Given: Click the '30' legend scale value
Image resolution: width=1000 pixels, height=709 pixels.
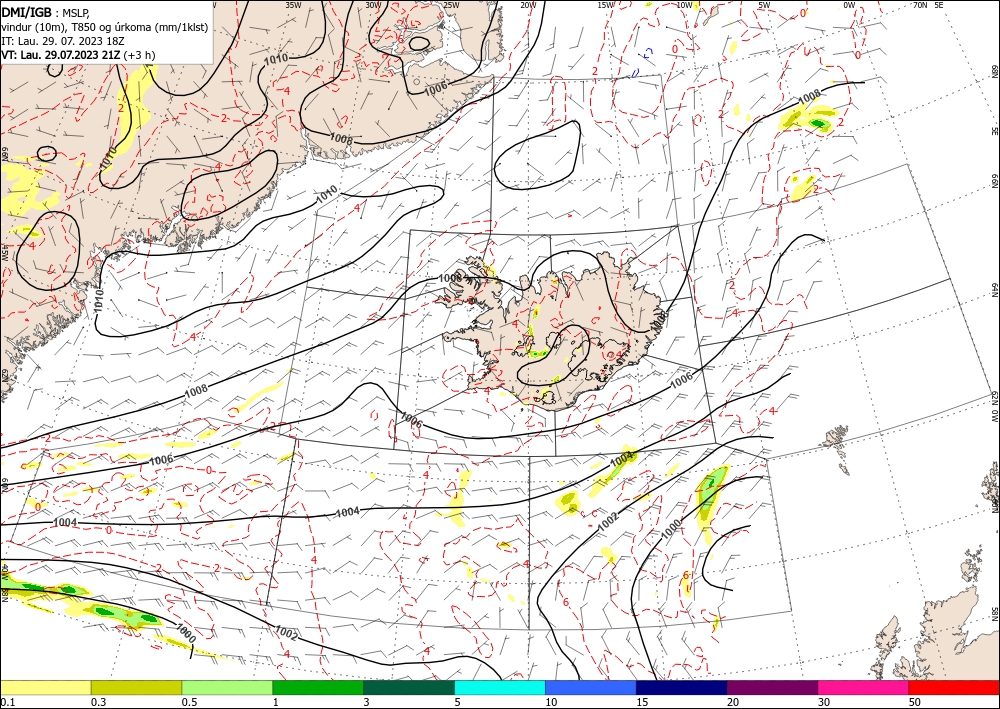Looking at the screenshot, I should [x=824, y=702].
